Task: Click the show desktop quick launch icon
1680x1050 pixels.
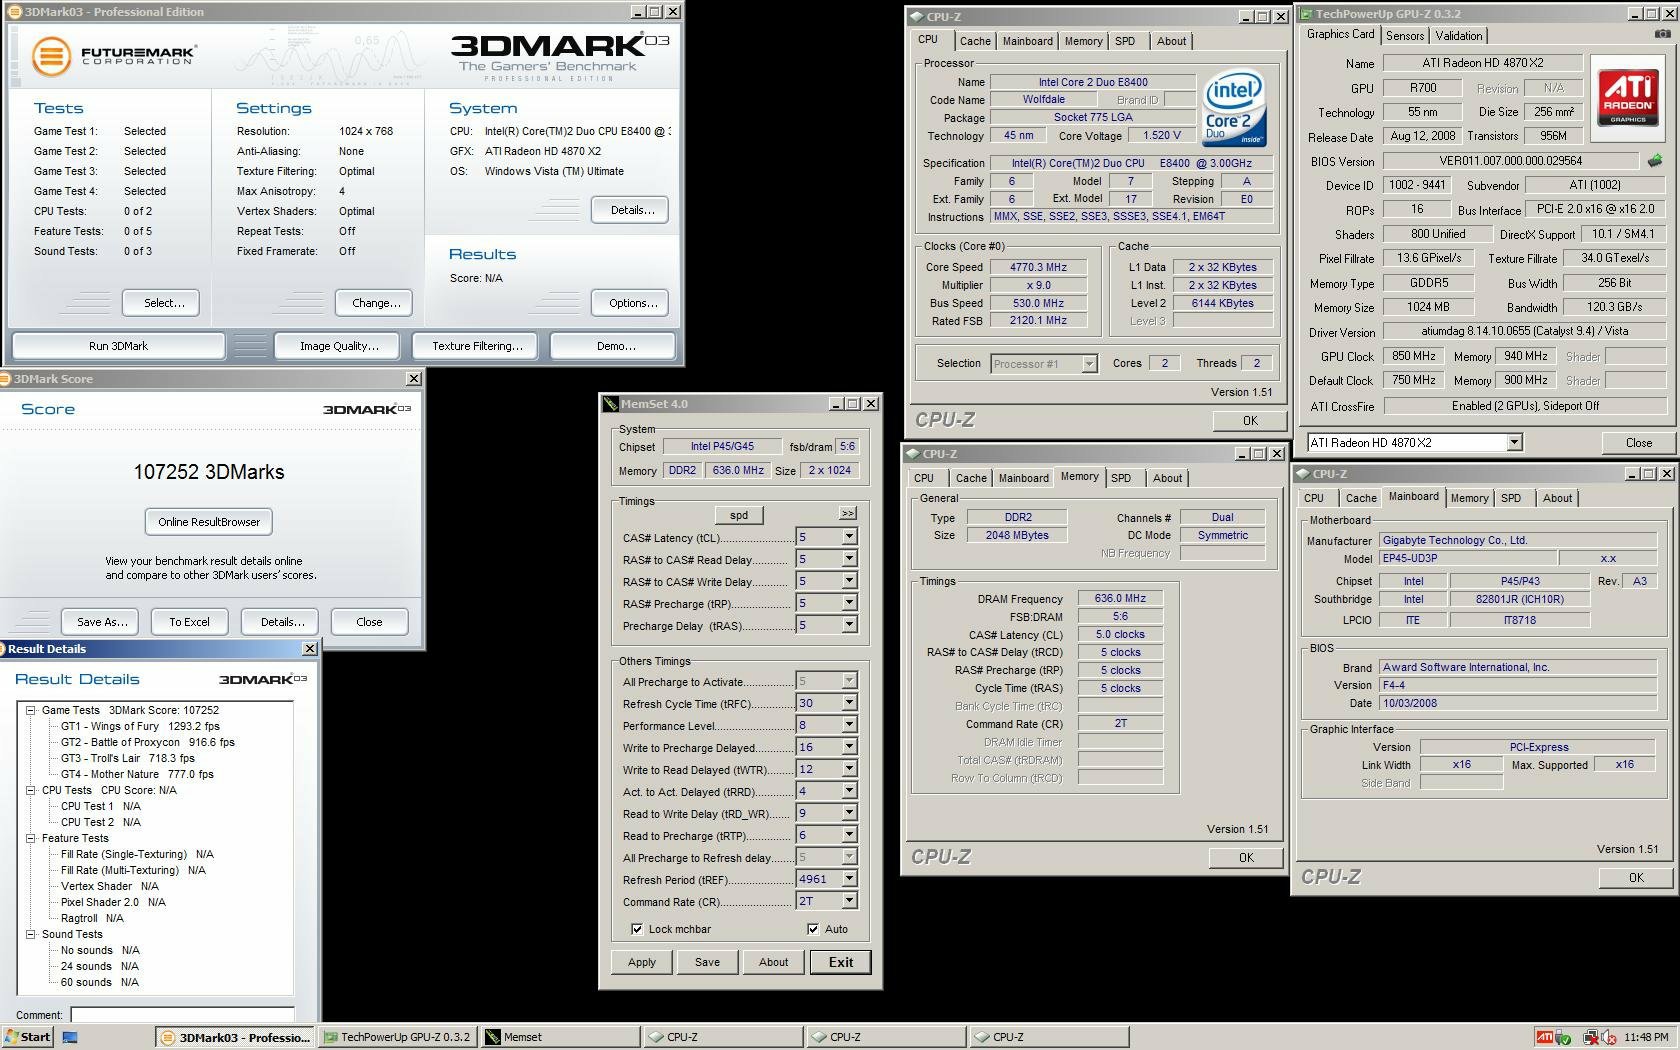Action: 70,1037
